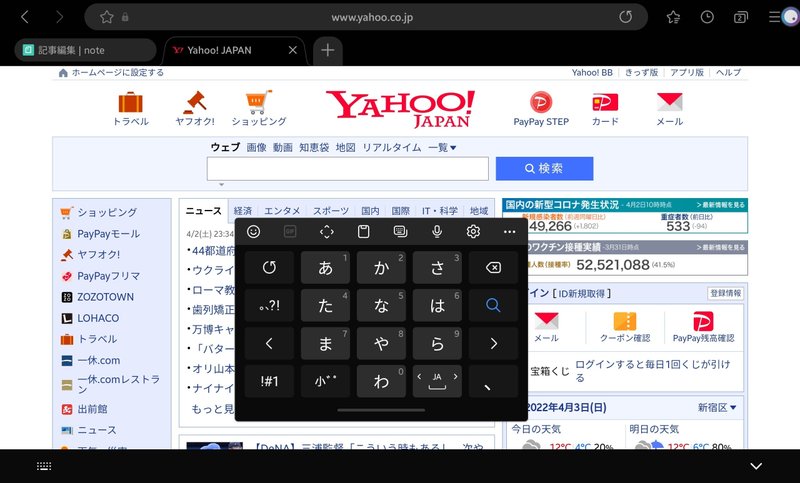This screenshot has height=483, width=800.
Task: Open the tab manager showing 2 tabs
Action: coord(741,17)
